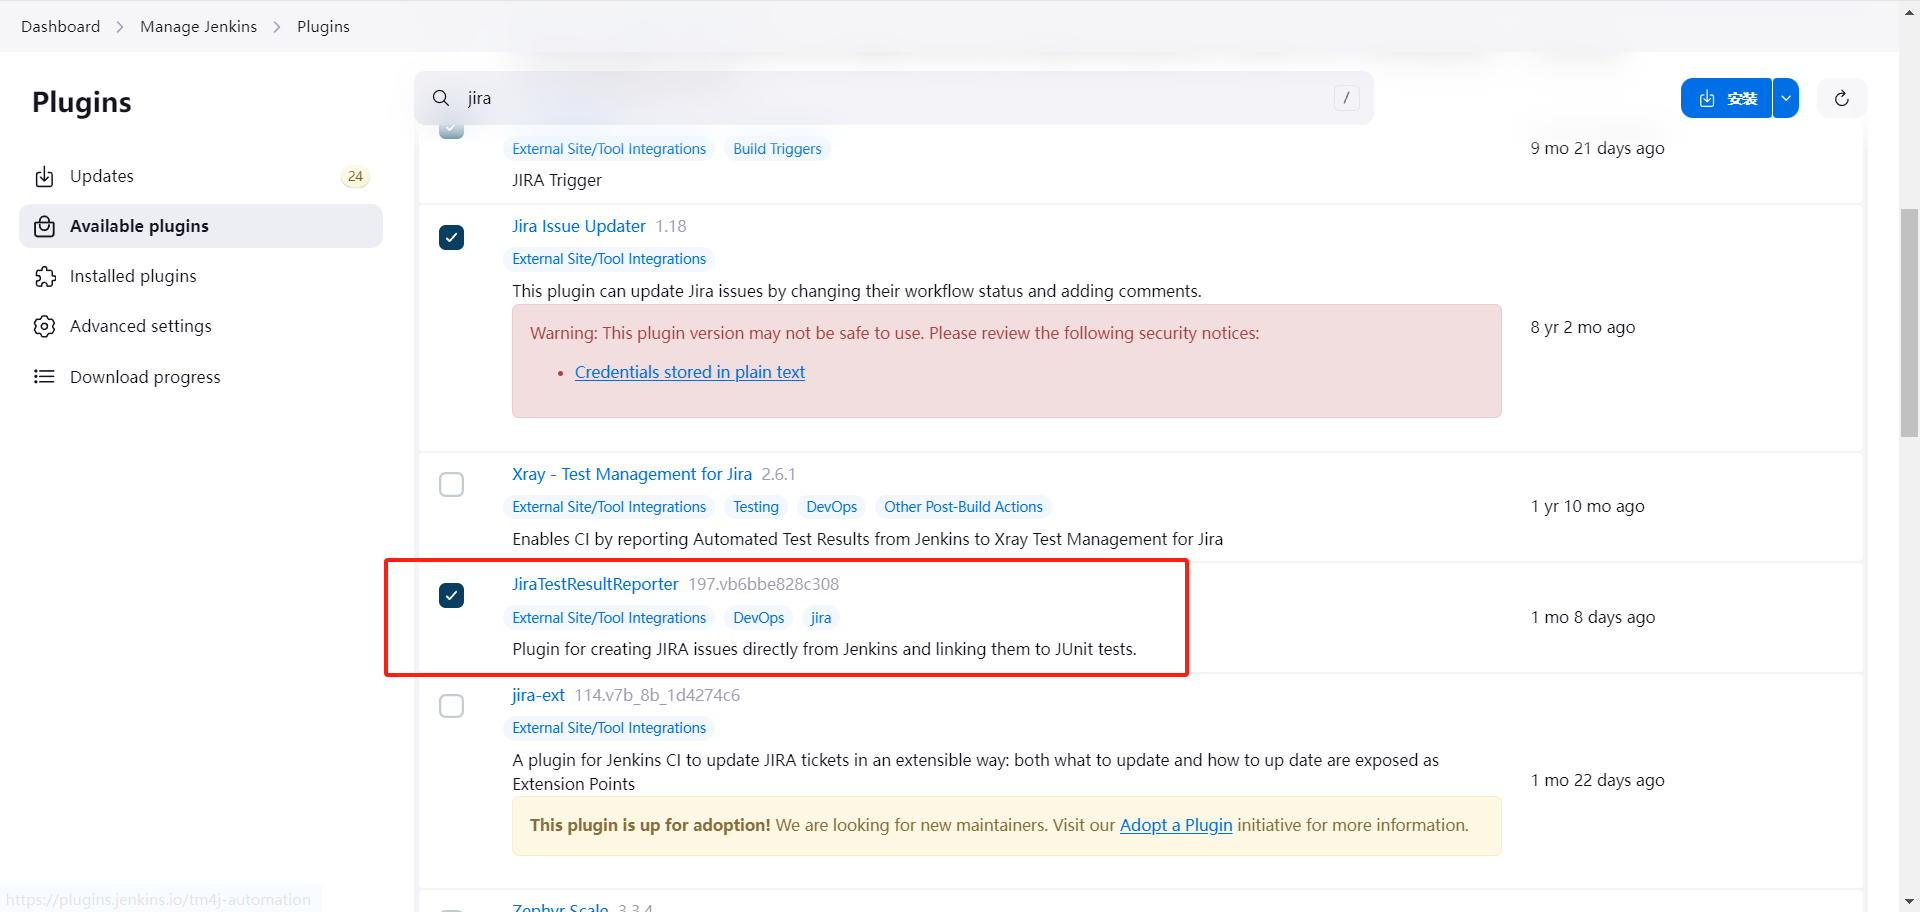Click the slash keyboard shortcut hint
Viewport: 1920px width, 912px height.
pos(1346,98)
